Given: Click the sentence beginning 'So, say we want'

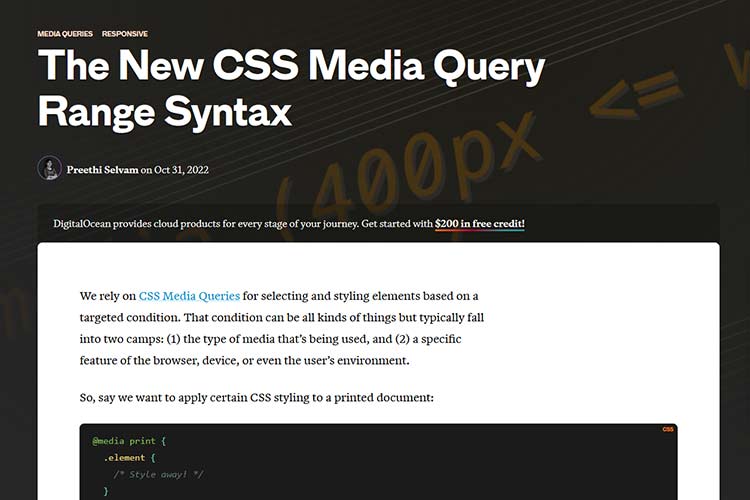Looking at the screenshot, I should (256, 397).
